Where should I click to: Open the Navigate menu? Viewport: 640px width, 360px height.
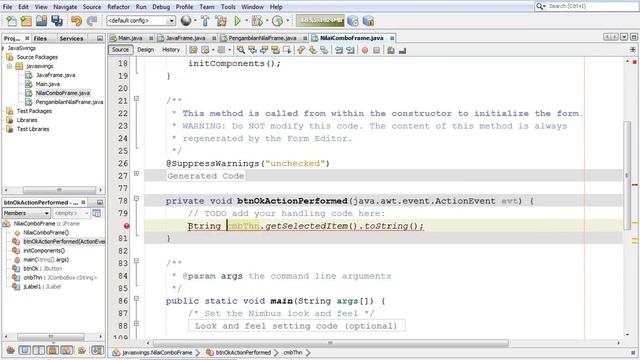(65, 7)
